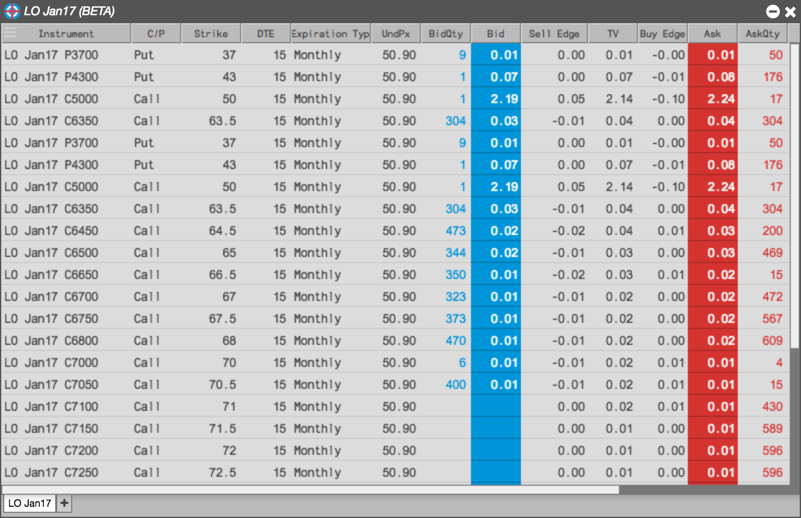This screenshot has height=518, width=801.
Task: Click BidQty 473 in the C6450 row
Action: (x=456, y=231)
